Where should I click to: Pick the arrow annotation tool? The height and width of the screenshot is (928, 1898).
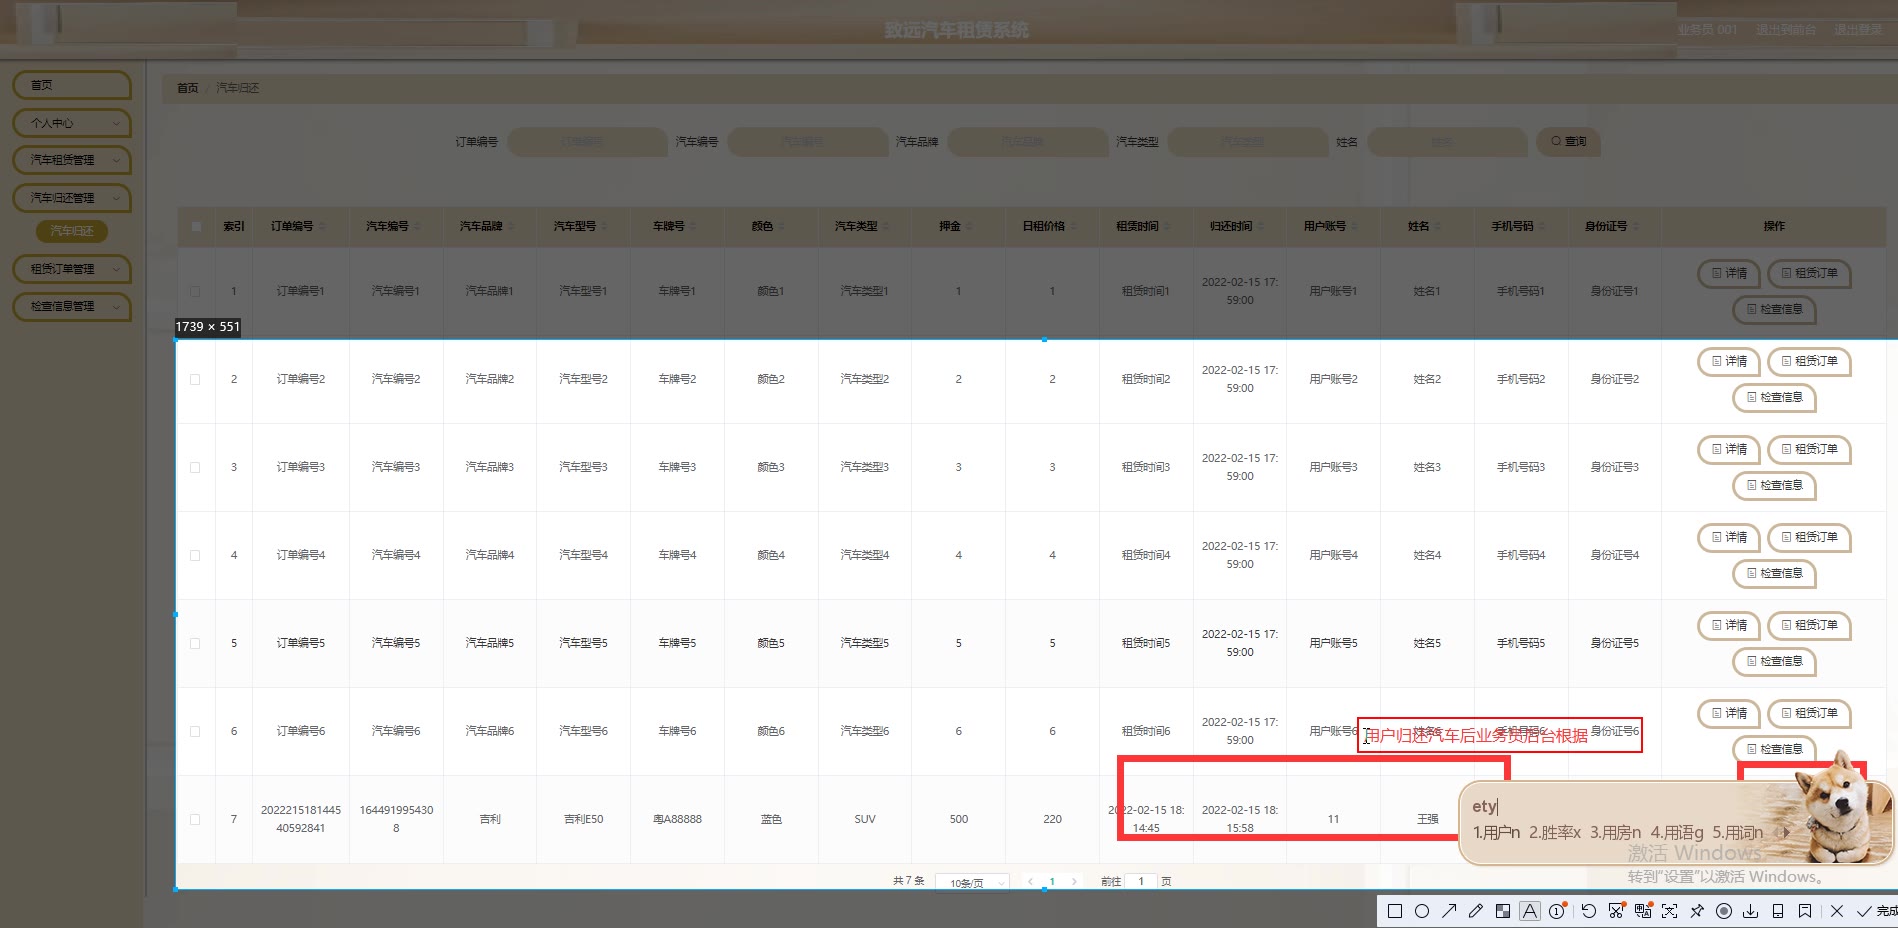pyautogui.click(x=1449, y=911)
